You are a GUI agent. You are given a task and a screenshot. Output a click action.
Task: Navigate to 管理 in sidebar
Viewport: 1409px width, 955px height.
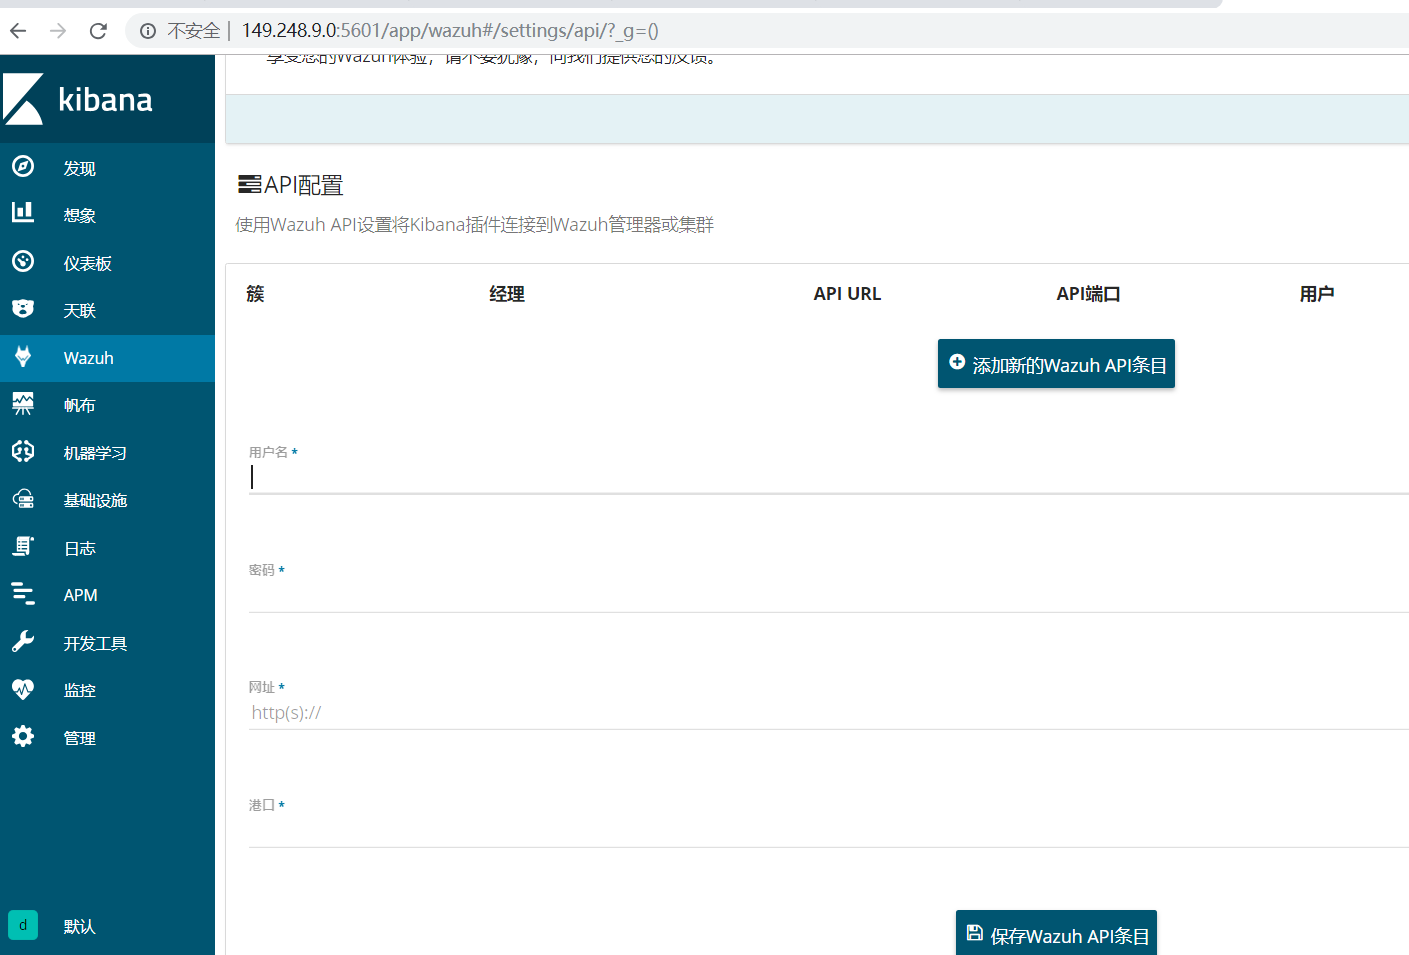pos(80,738)
